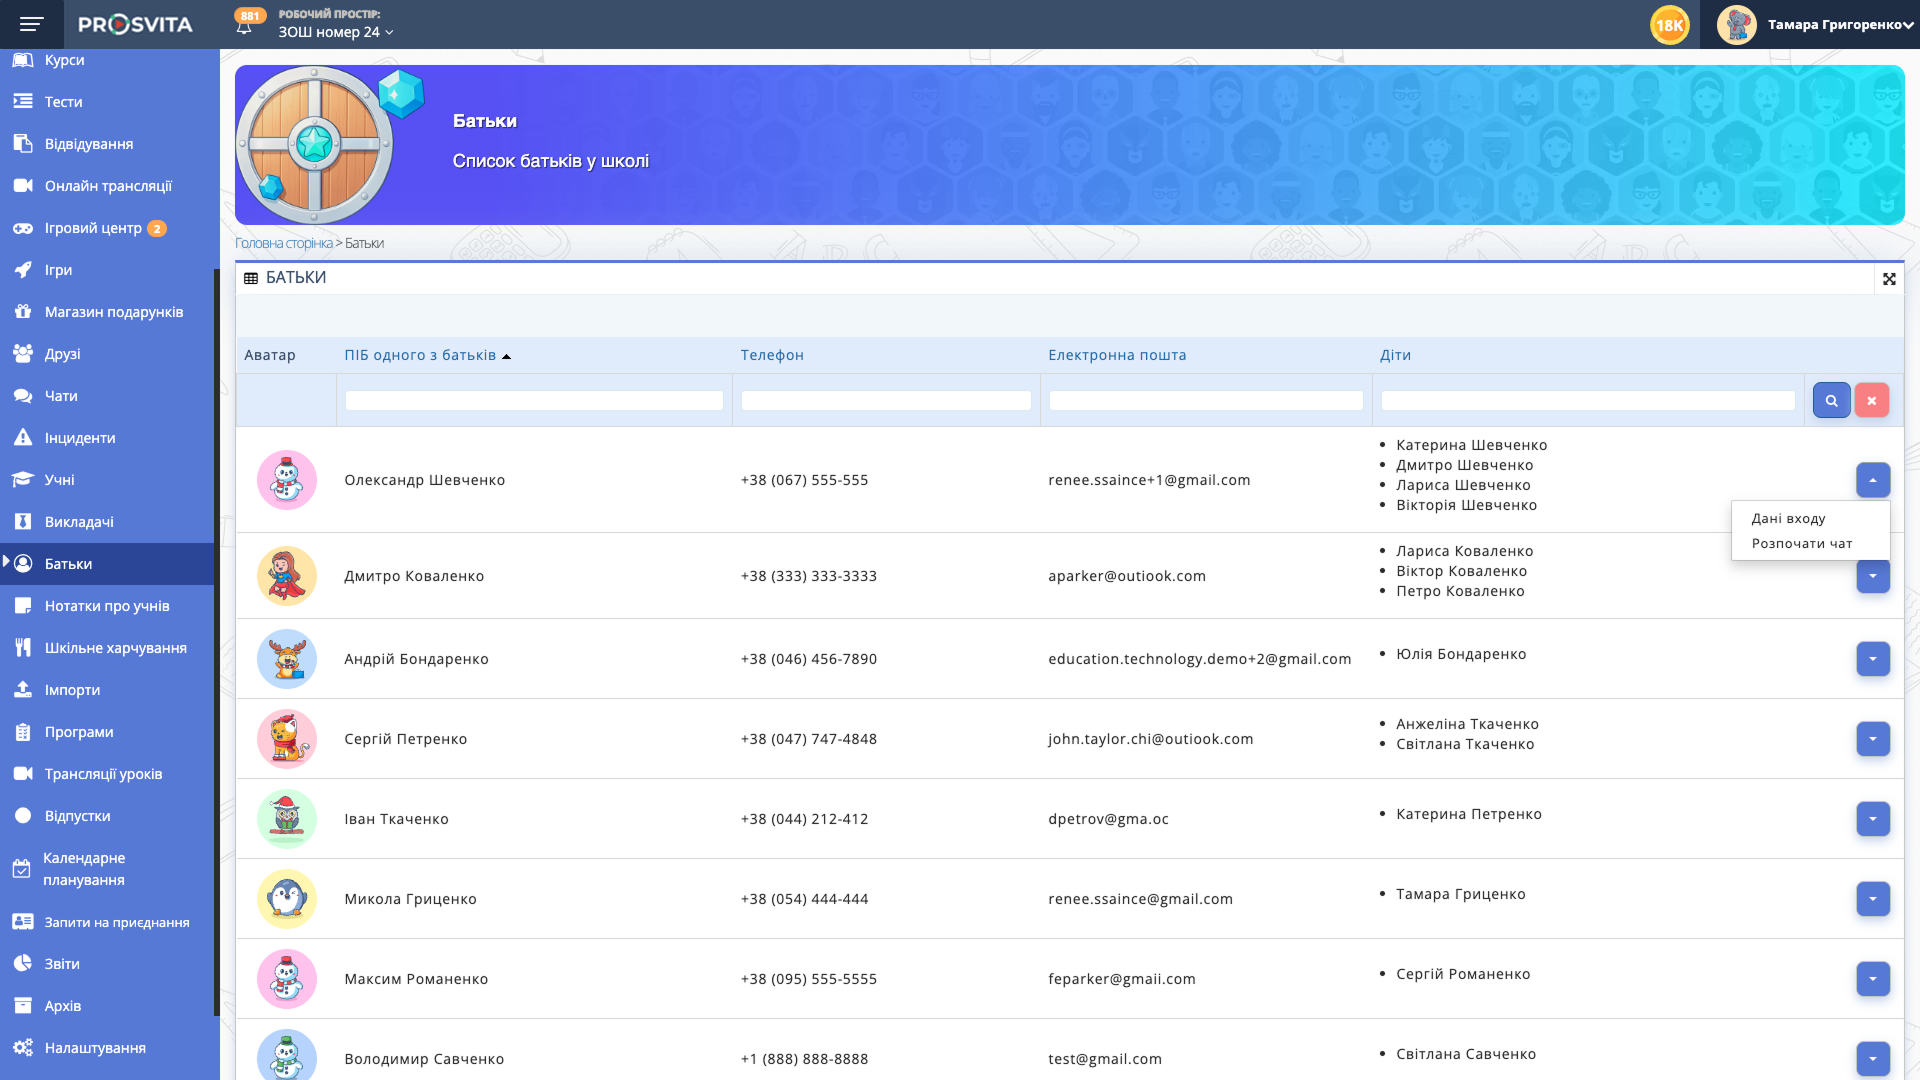Open actions dropdown for Сергій Петренко
This screenshot has width=1920, height=1080.
click(1872, 739)
